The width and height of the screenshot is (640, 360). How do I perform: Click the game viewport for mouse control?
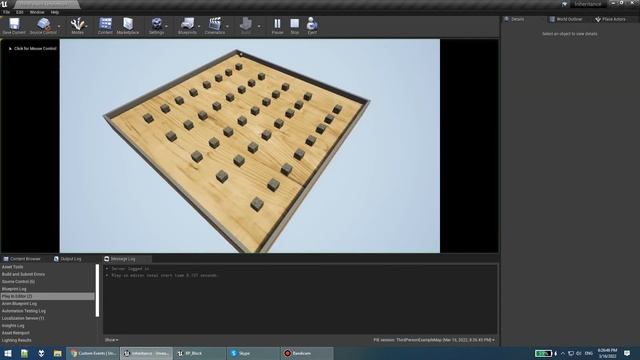pos(250,146)
